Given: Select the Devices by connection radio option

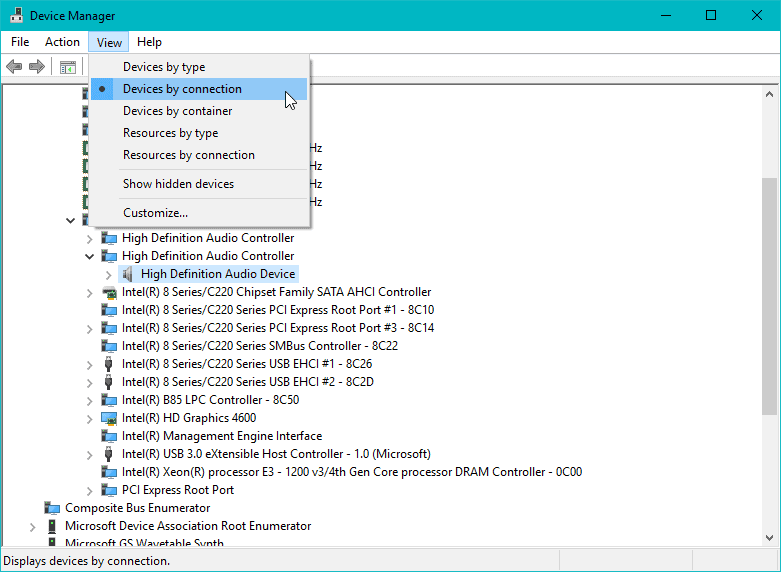Looking at the screenshot, I should (x=199, y=89).
